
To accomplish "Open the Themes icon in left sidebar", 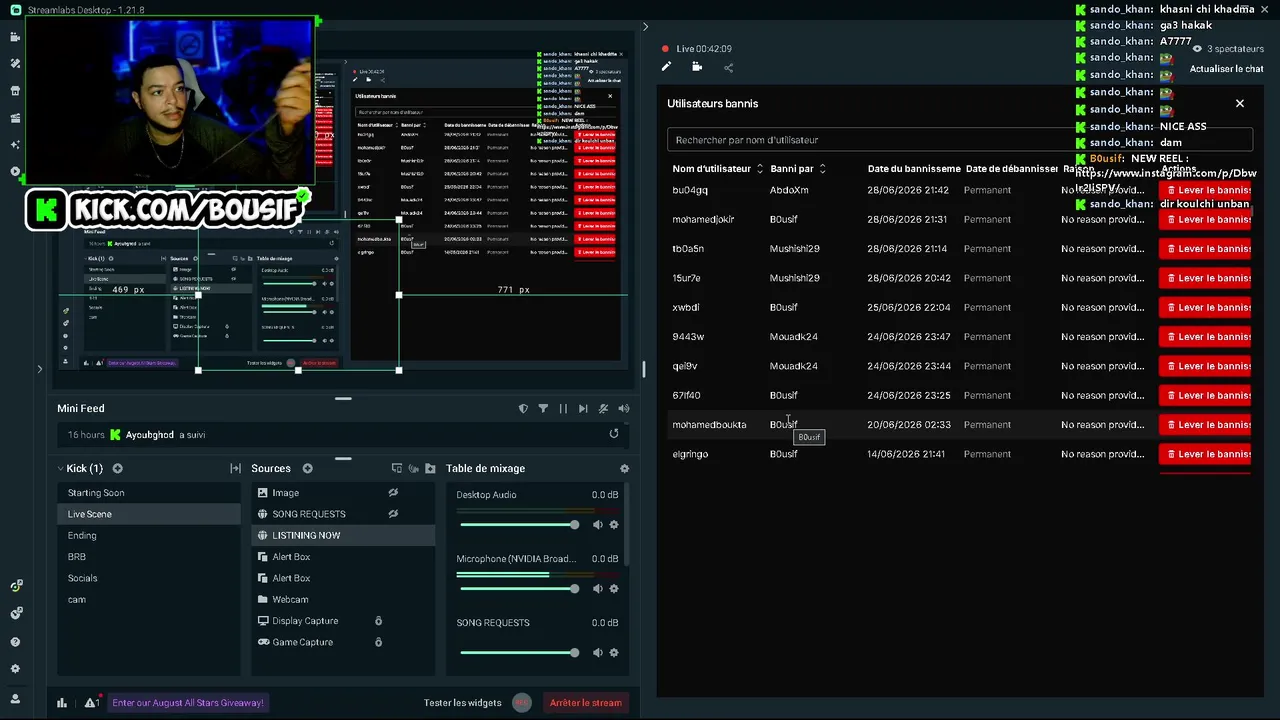I will coord(15,63).
